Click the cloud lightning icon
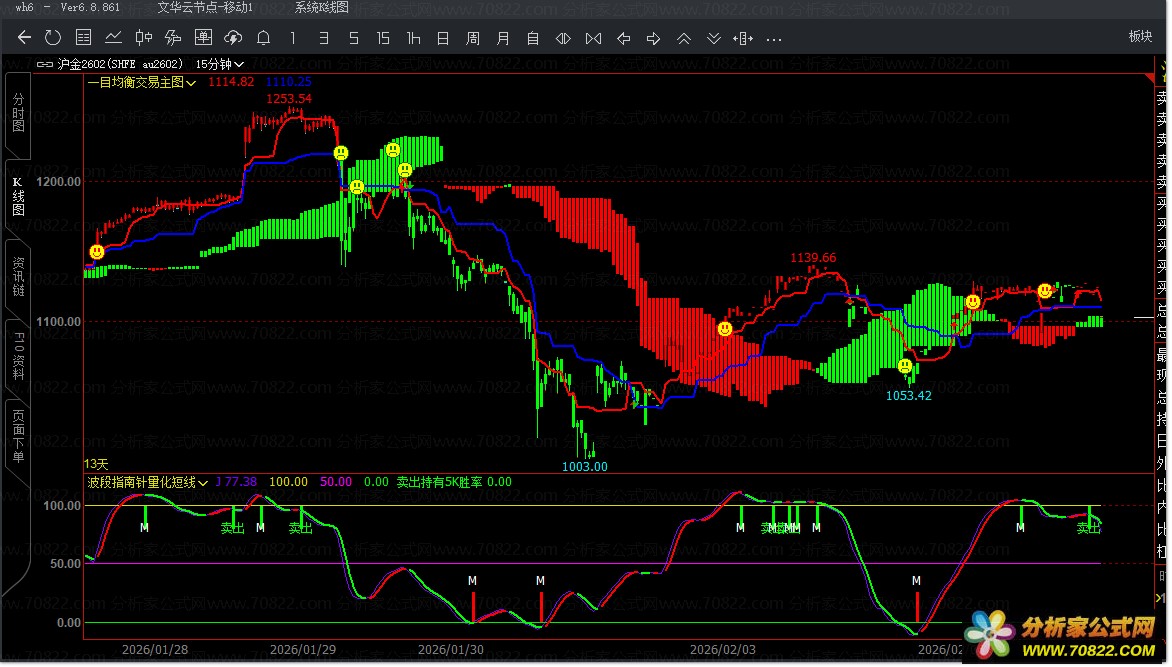This screenshot has height=667, width=1172. 233,39
